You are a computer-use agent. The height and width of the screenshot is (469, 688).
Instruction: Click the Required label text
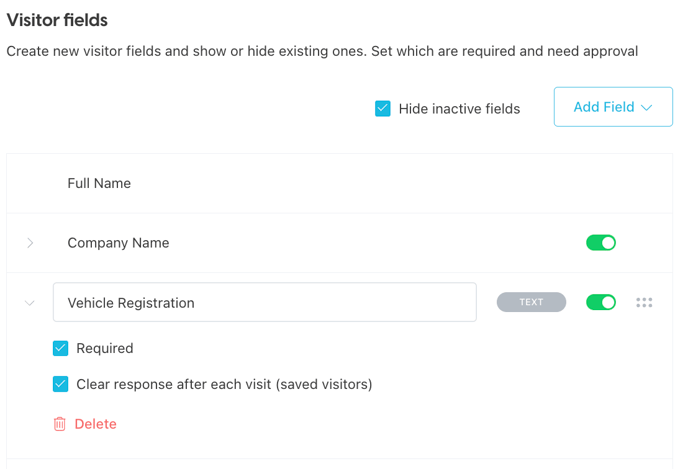click(105, 348)
